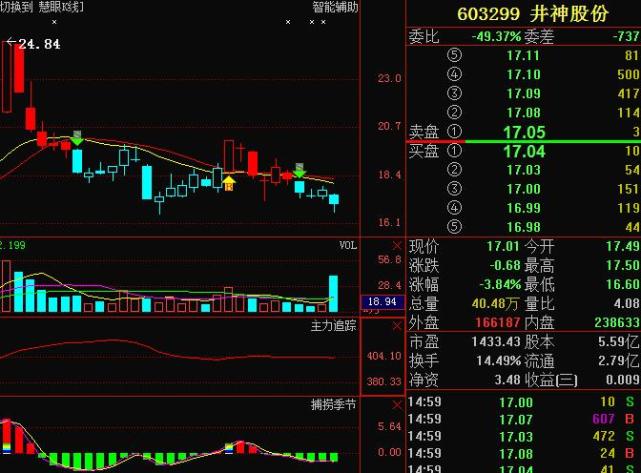641x473 pixels.
Task: Click the second green sell arrow marker
Action: (299, 170)
